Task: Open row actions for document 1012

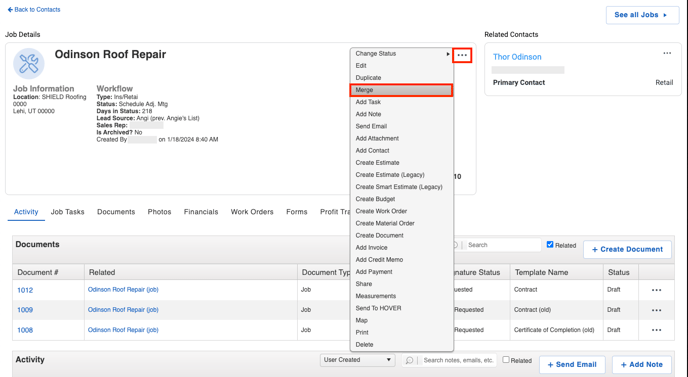Action: click(656, 290)
